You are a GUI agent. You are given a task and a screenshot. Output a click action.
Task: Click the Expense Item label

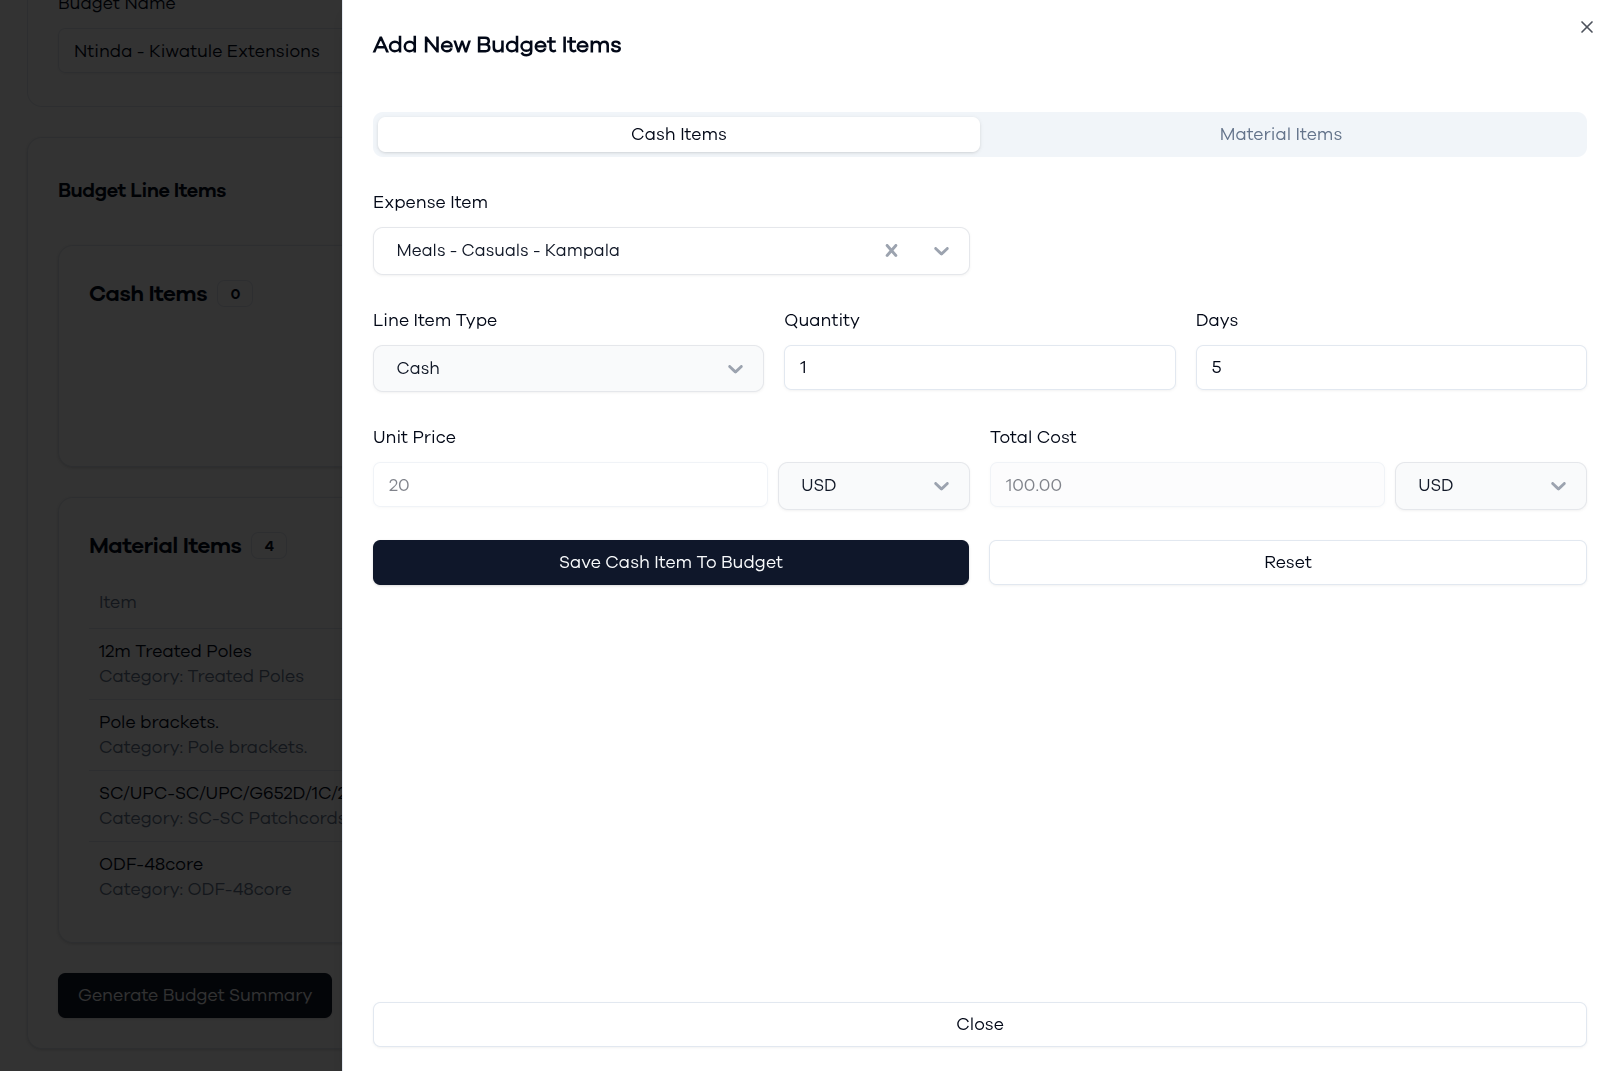coord(430,202)
